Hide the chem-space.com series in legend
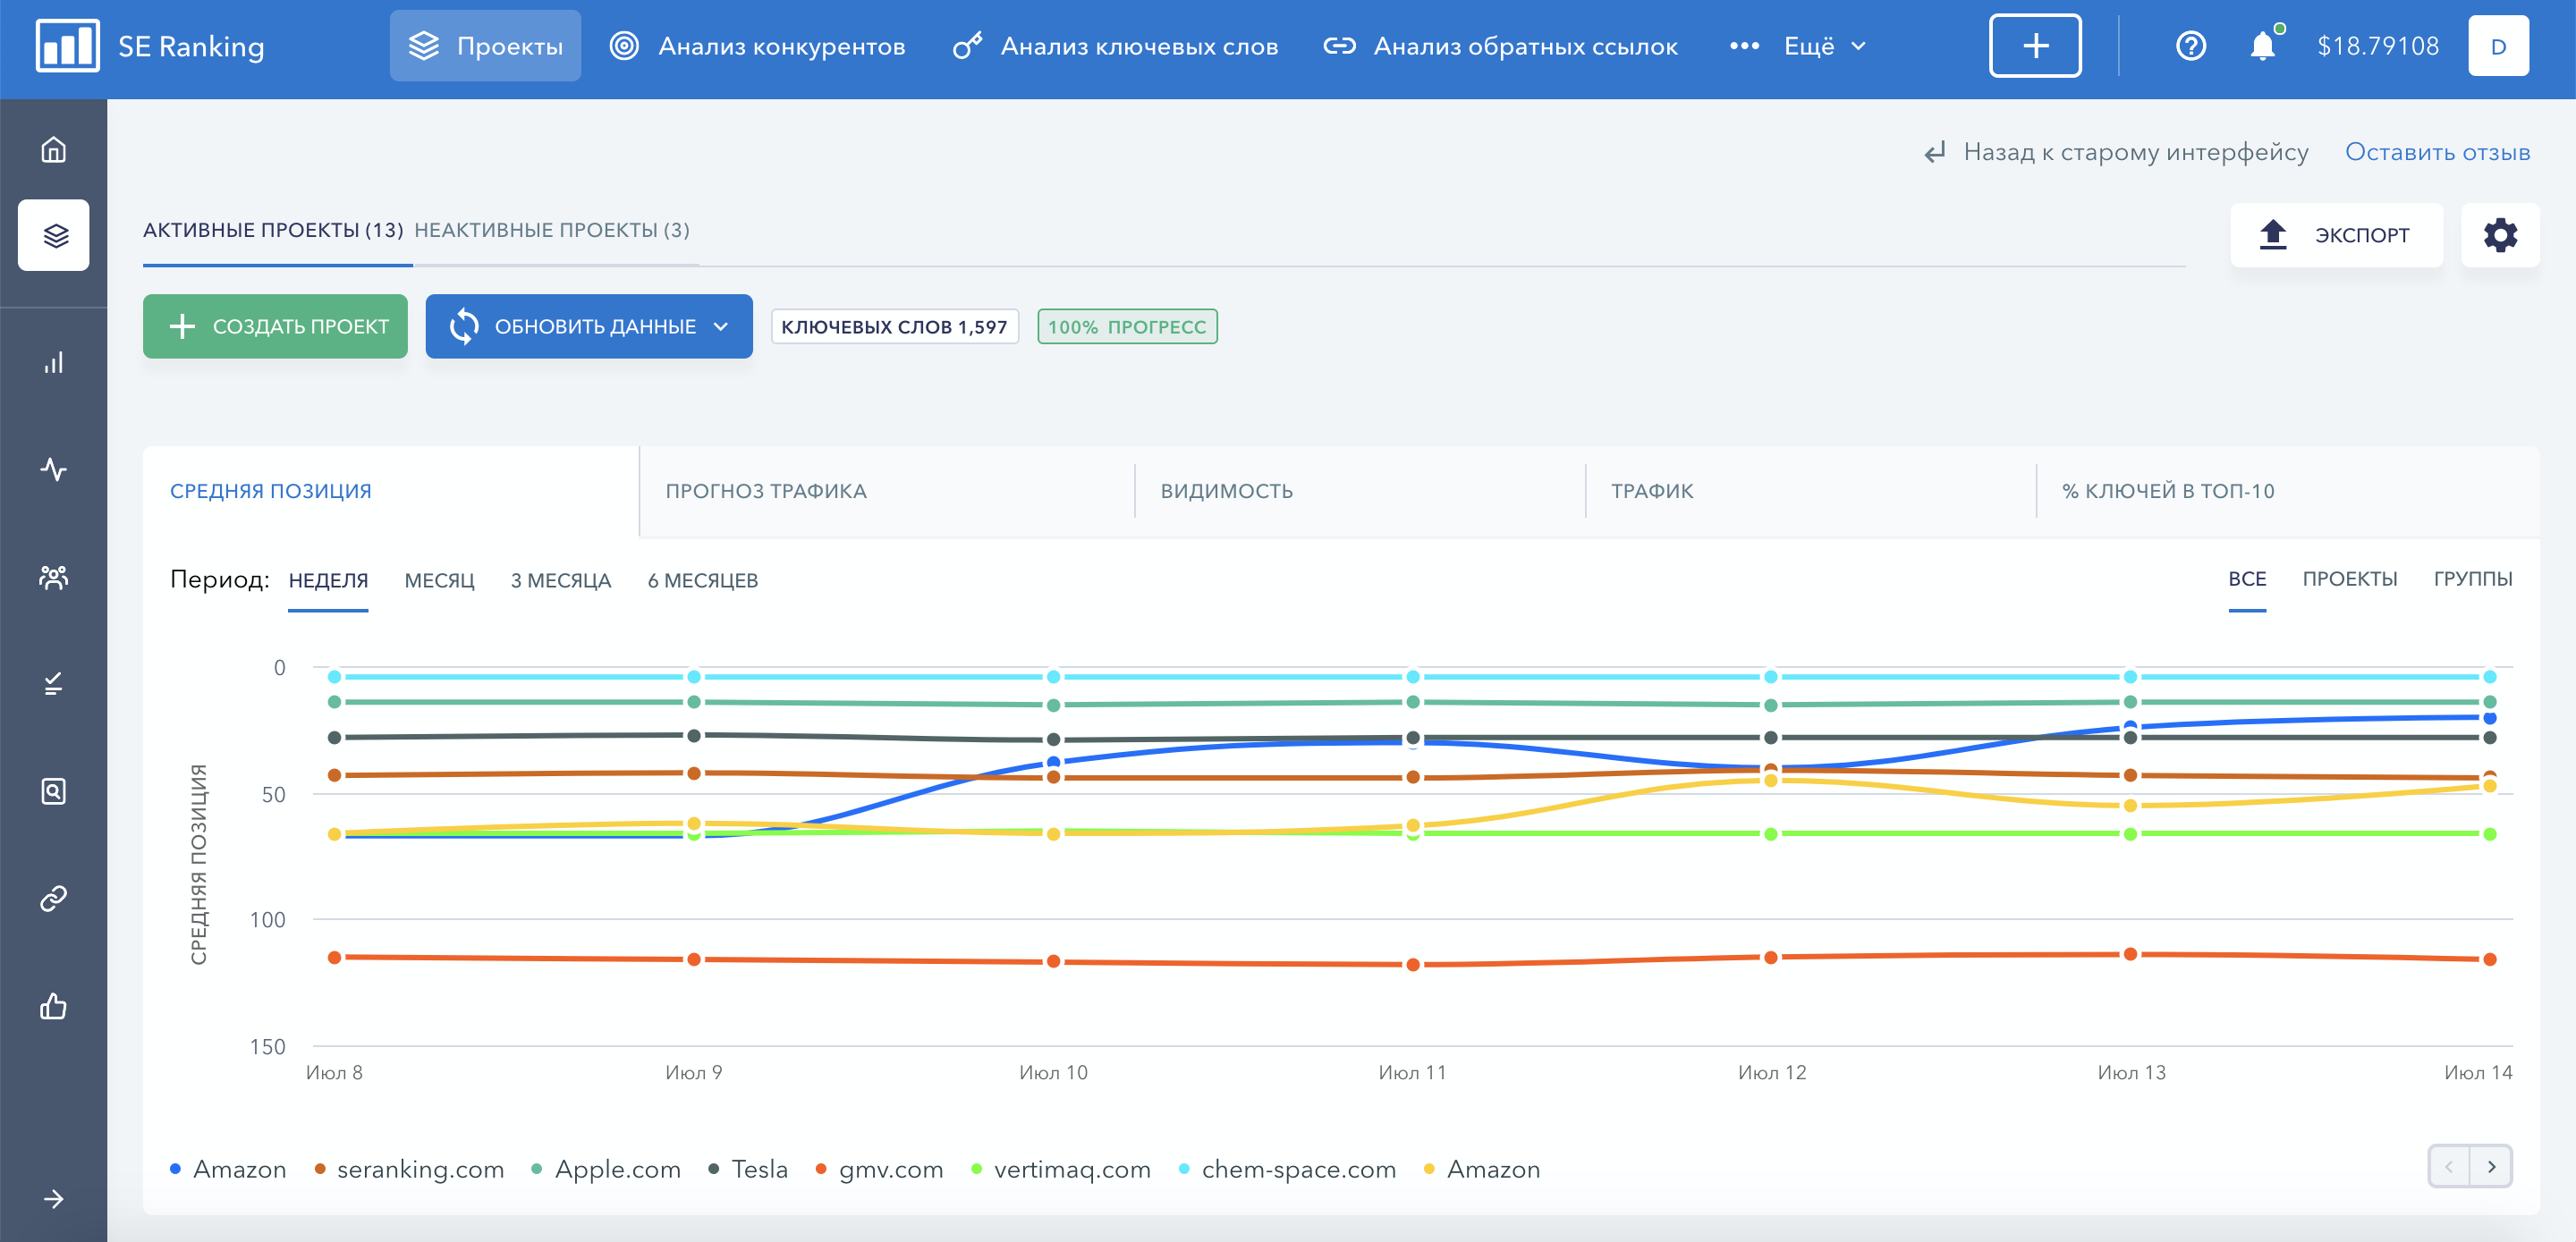This screenshot has width=2576, height=1242. coord(1297,1169)
